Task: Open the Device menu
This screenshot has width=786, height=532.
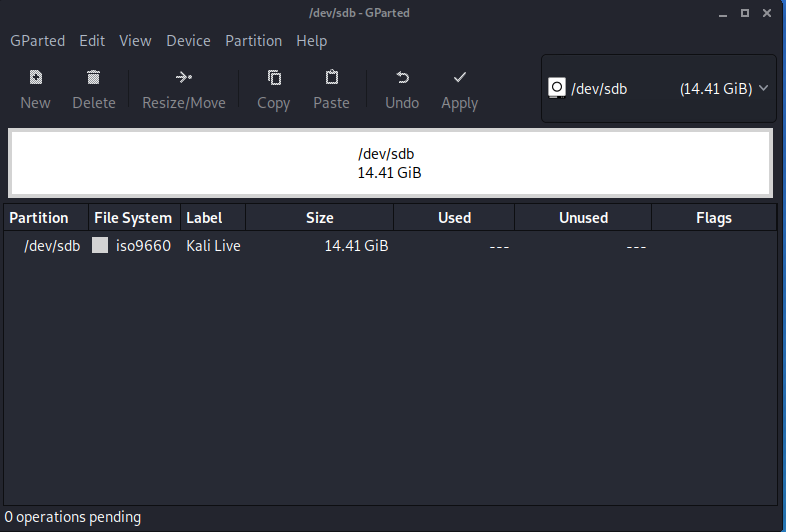Action: click(x=188, y=41)
